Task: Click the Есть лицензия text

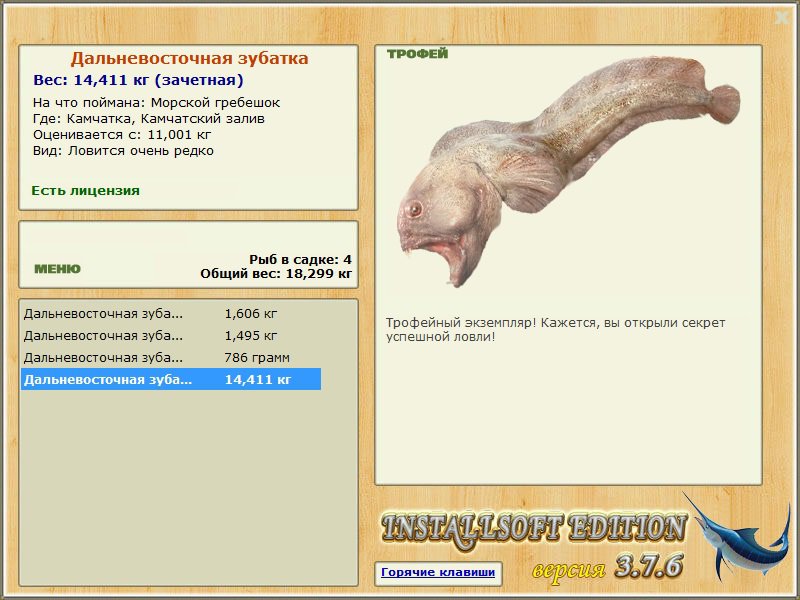Action: tap(85, 191)
